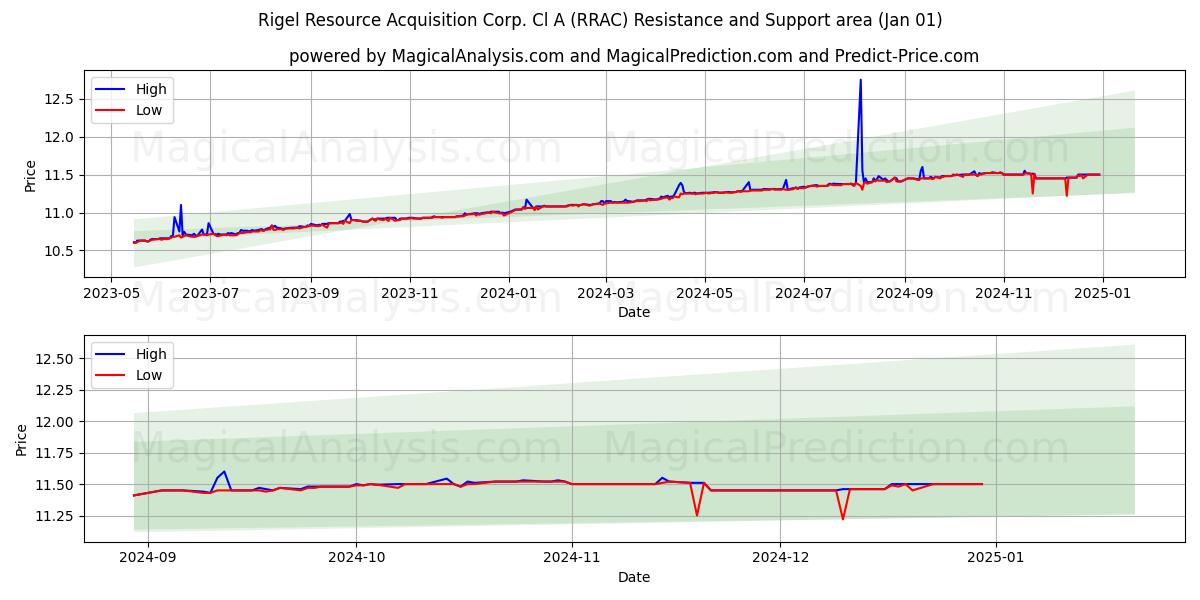Viewport: 1200px width, 600px height.
Task: Click the 2024-03 tick label
Action: (x=605, y=293)
